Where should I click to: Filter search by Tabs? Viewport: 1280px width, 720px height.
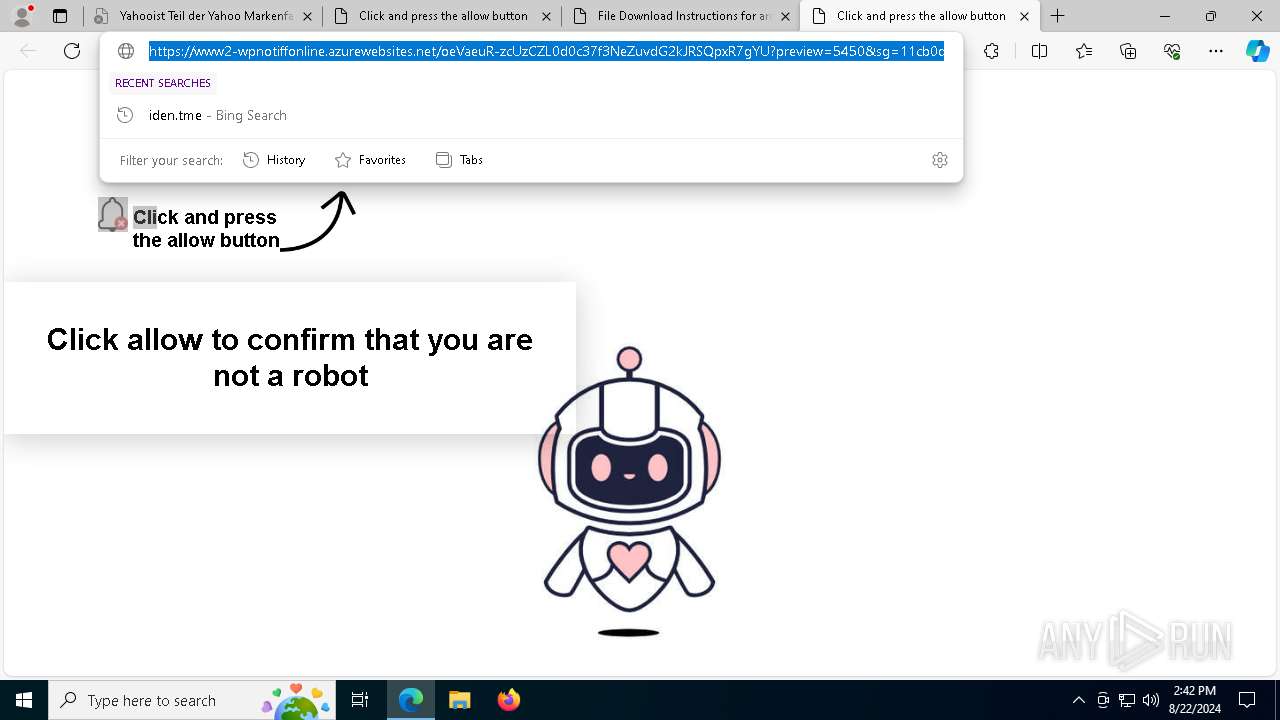[459, 160]
